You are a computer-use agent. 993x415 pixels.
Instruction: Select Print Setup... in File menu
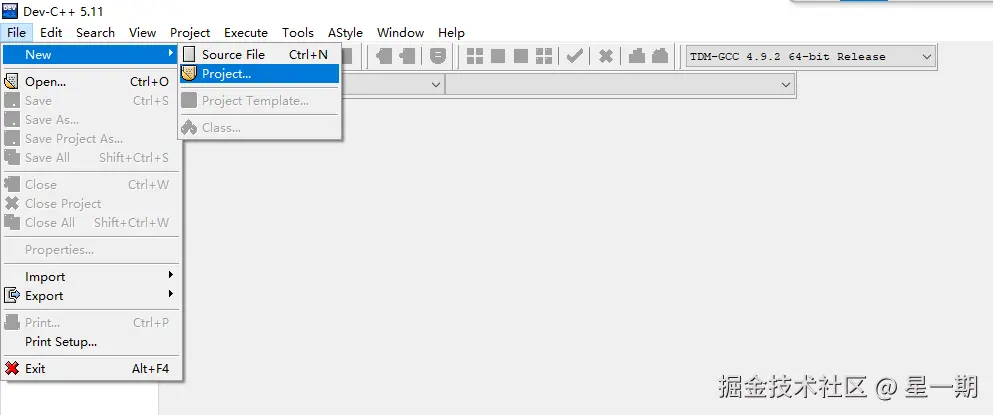(92, 342)
